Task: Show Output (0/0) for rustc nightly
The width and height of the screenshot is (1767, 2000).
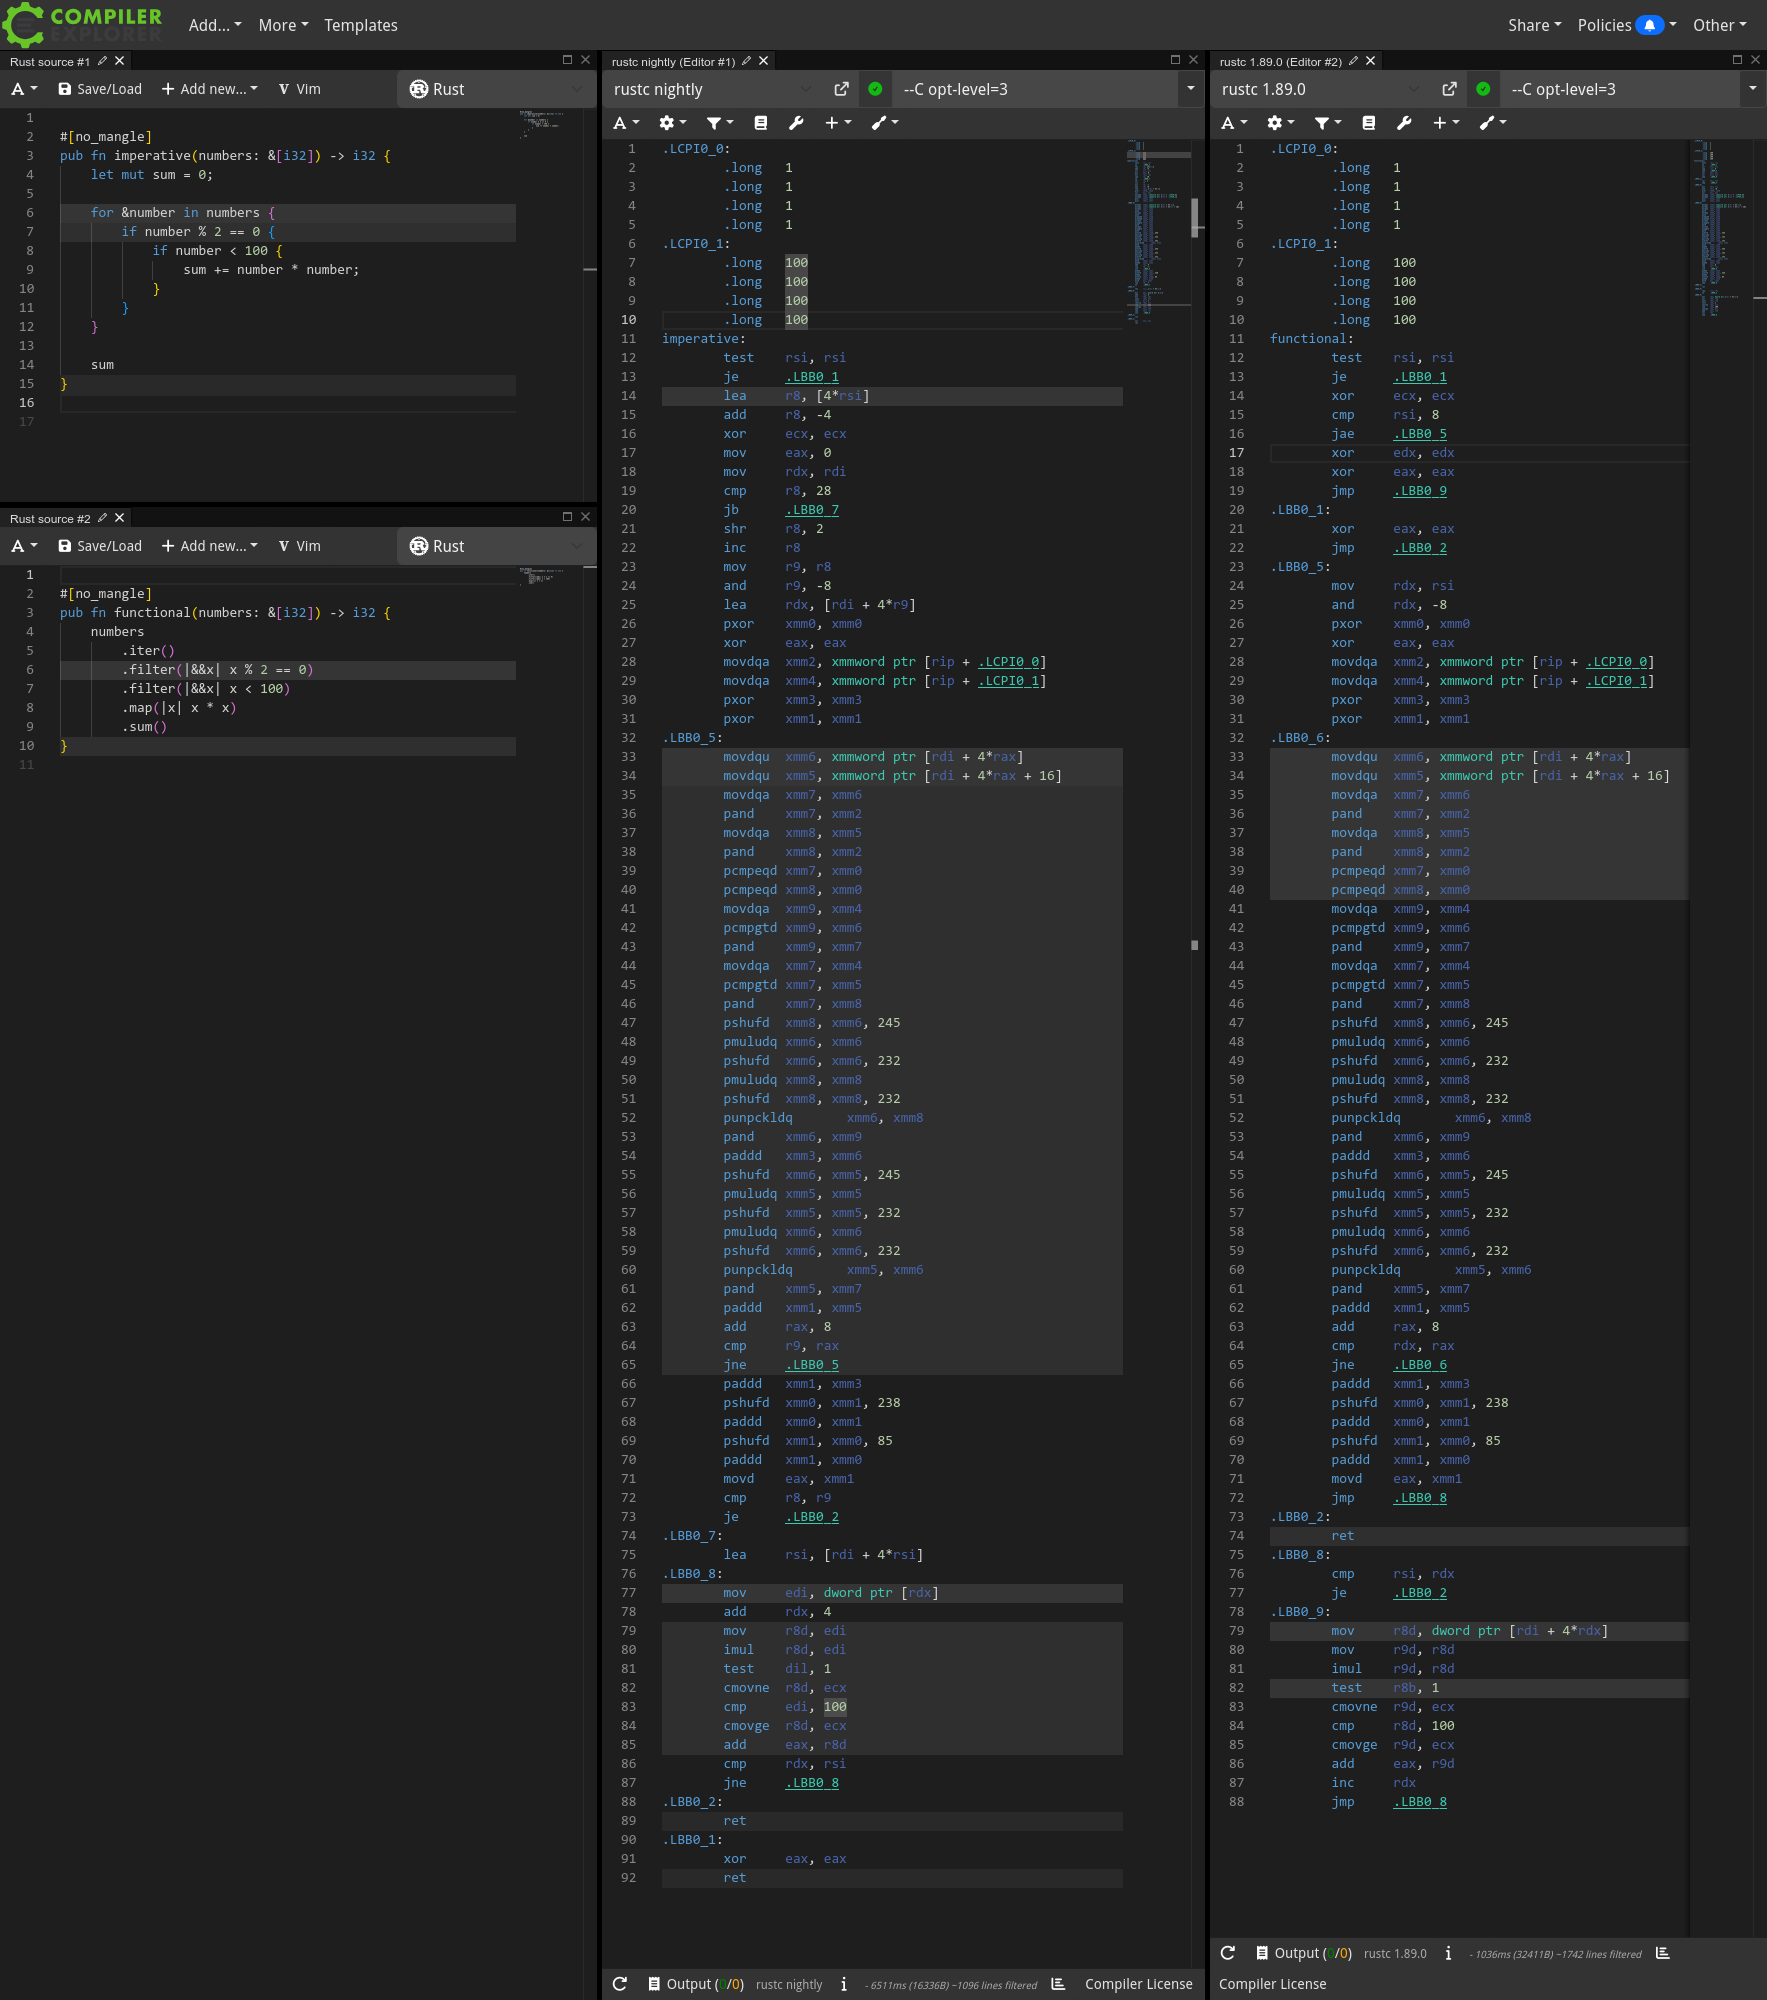Action: pos(696,1984)
